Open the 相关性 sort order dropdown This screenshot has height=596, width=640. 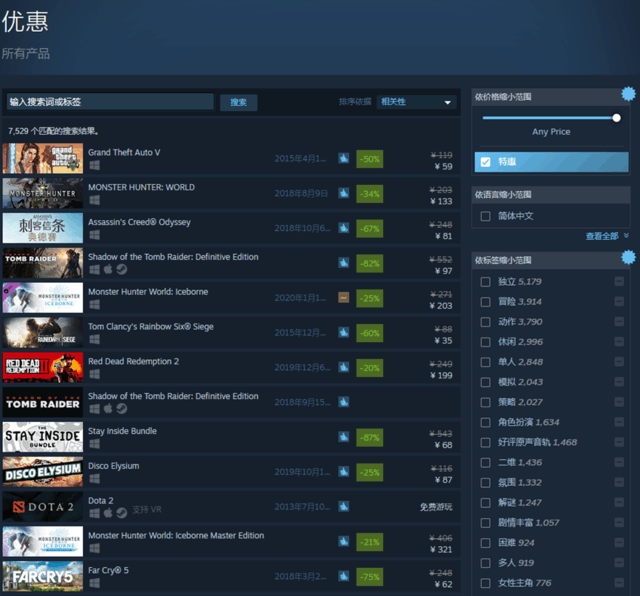pos(416,102)
